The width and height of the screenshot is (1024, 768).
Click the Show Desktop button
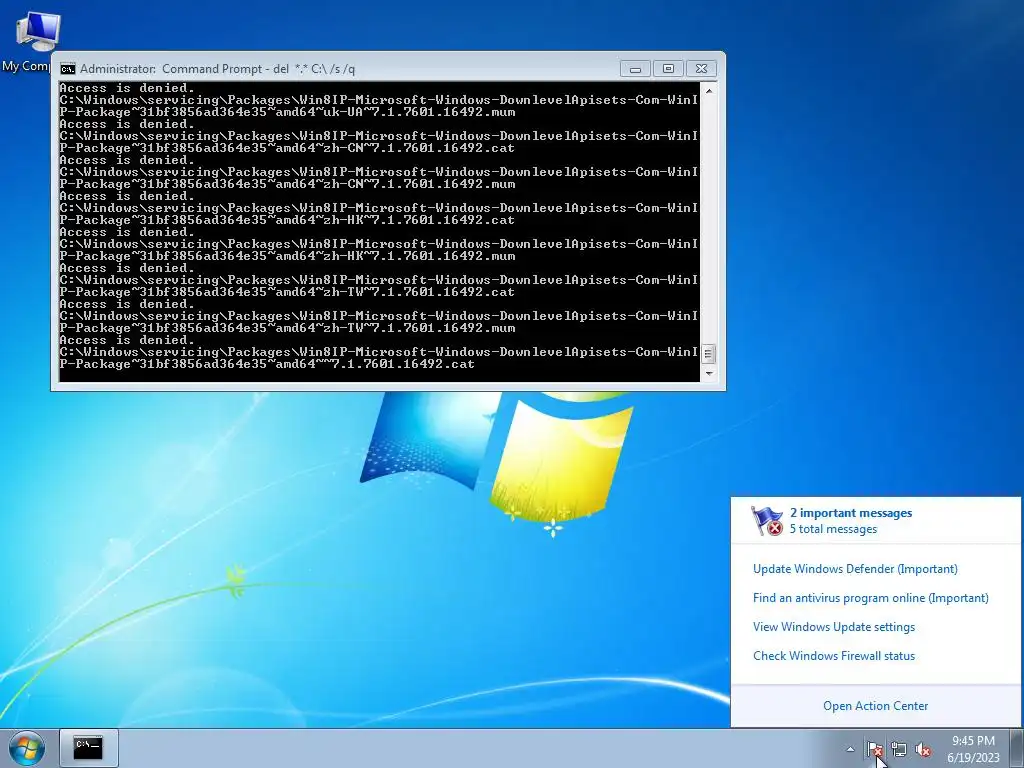click(1017, 748)
